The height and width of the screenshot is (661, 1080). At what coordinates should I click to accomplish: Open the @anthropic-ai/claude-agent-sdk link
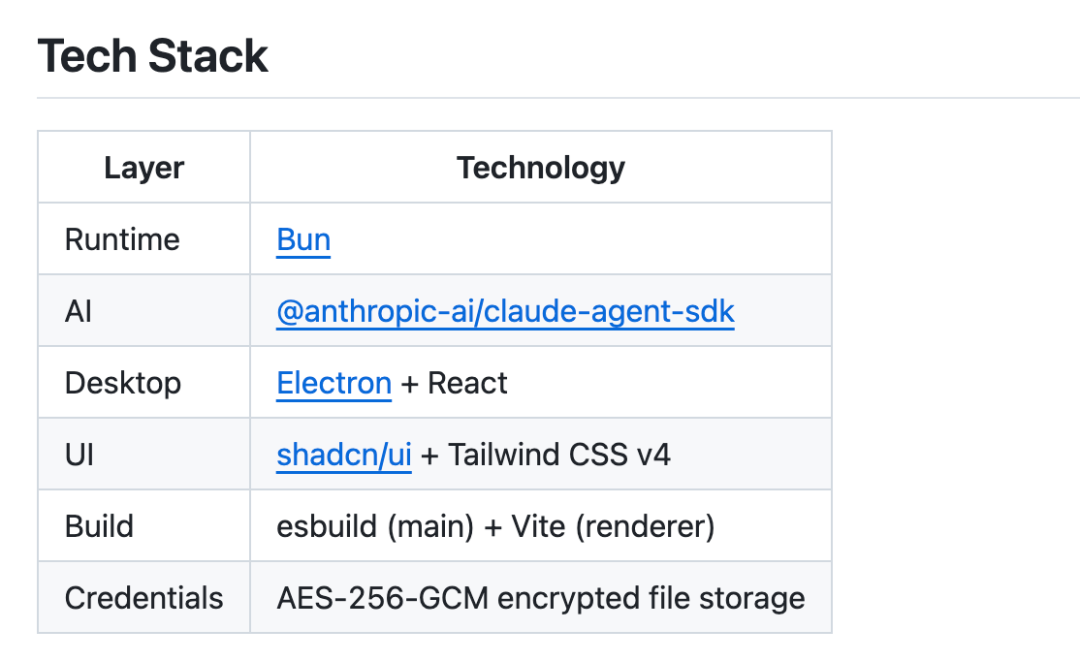coord(505,312)
